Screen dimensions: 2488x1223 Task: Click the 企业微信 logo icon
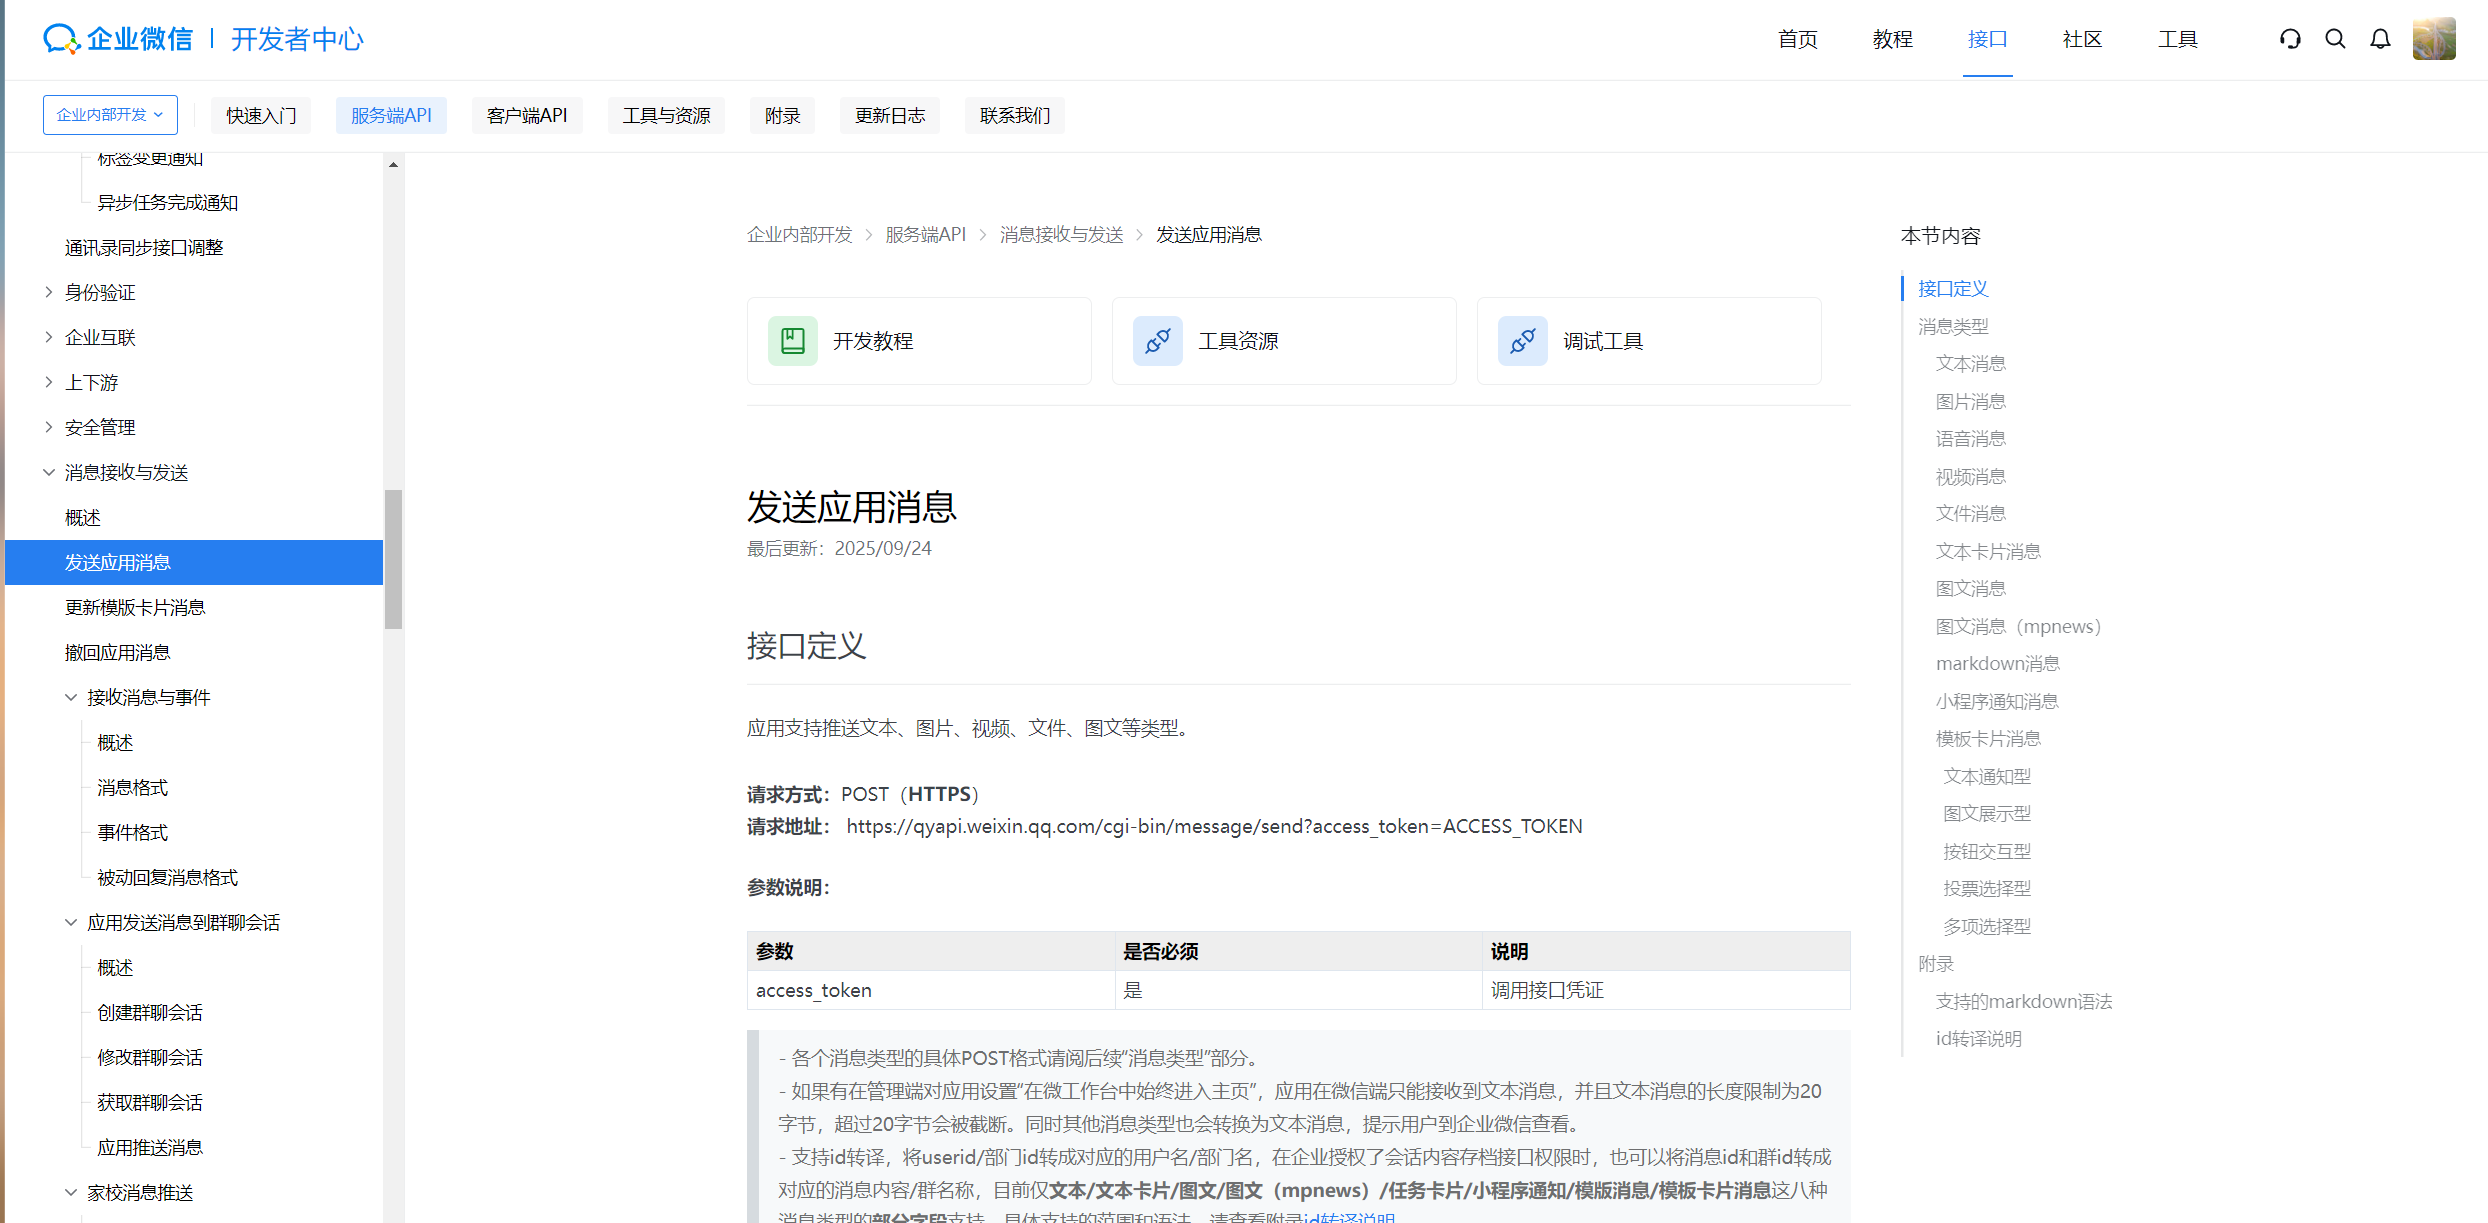click(x=61, y=39)
